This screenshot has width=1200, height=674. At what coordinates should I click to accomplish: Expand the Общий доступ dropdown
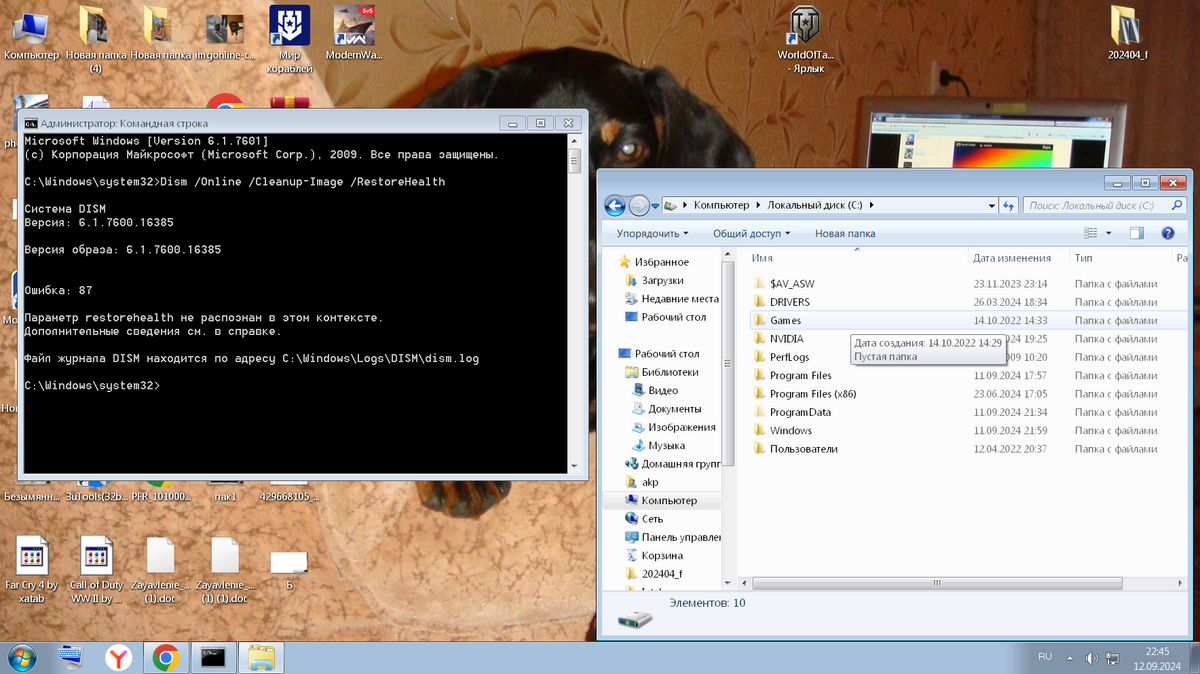click(751, 233)
